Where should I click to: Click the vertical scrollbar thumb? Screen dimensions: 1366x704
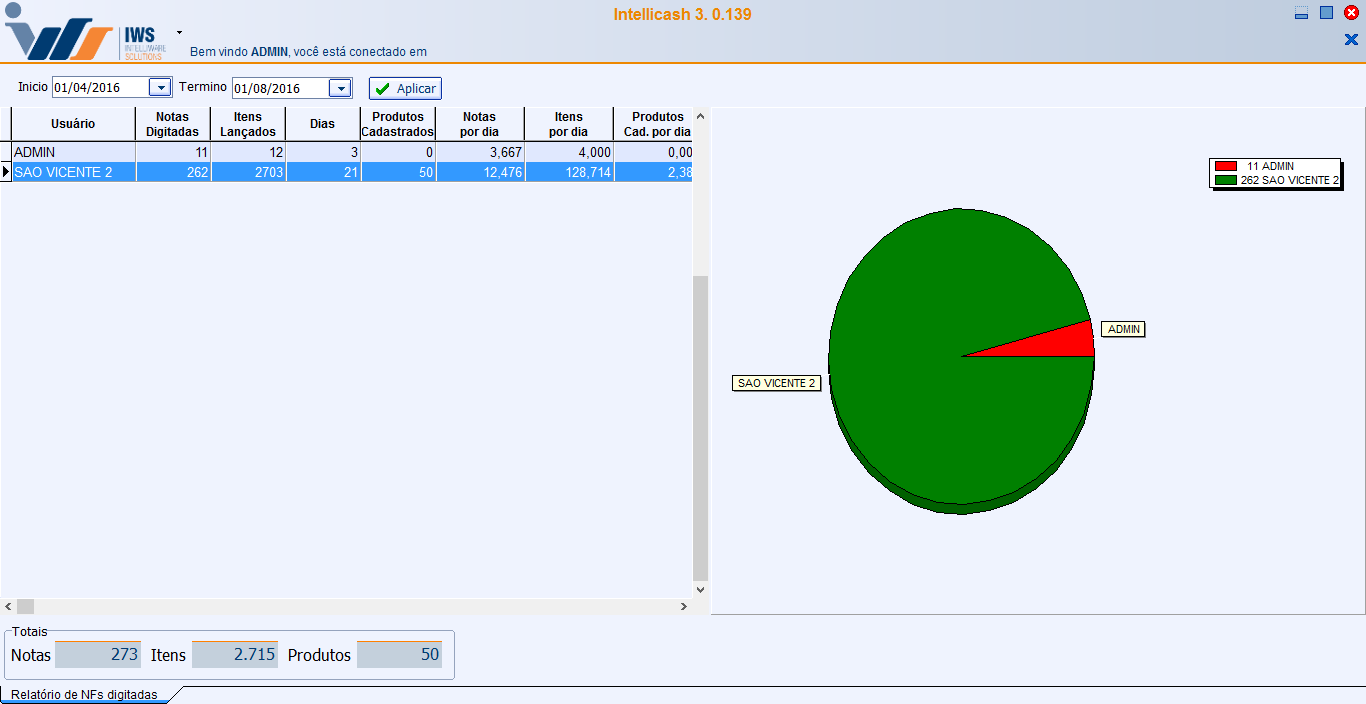[x=700, y=428]
